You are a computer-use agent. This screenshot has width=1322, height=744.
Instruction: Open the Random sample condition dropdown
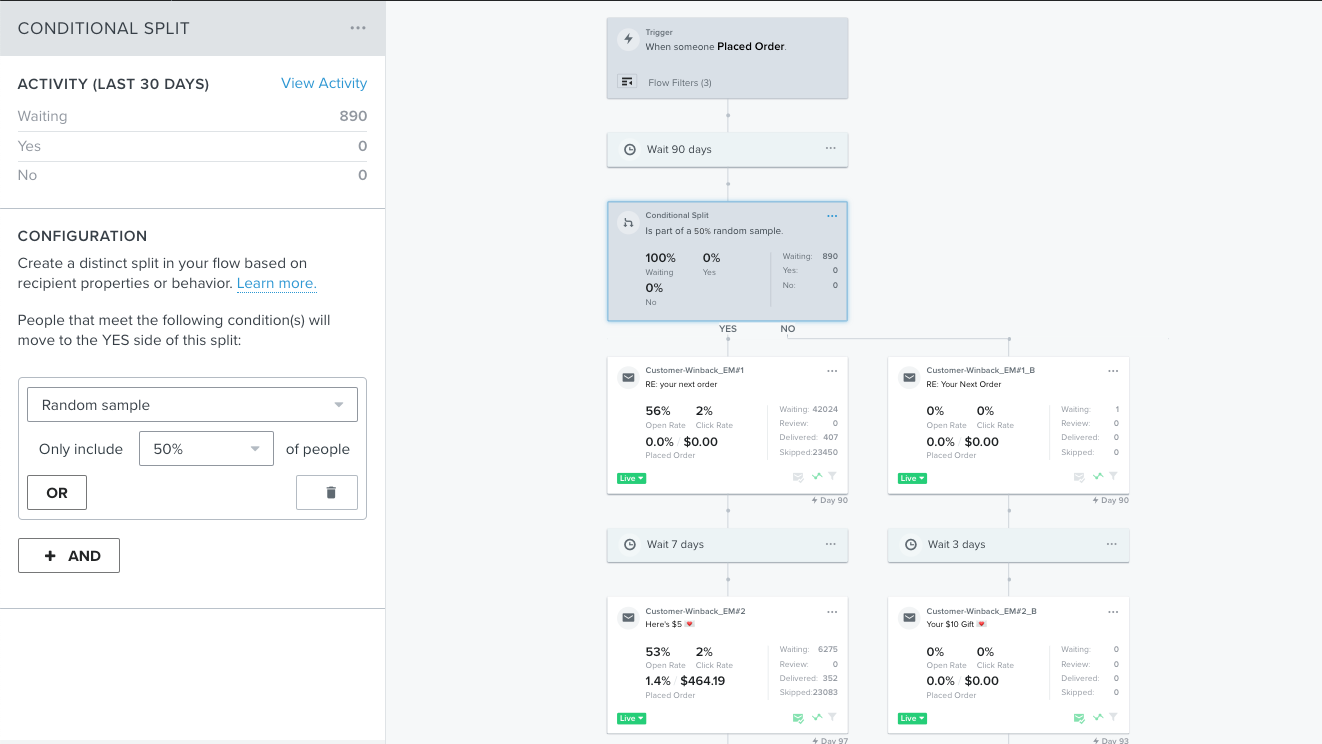[x=192, y=405]
